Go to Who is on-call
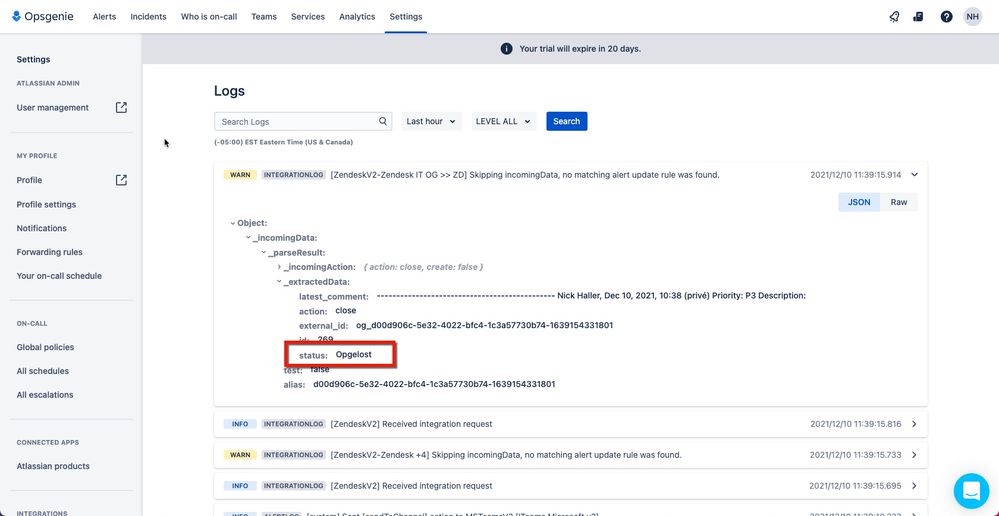 pyautogui.click(x=209, y=17)
